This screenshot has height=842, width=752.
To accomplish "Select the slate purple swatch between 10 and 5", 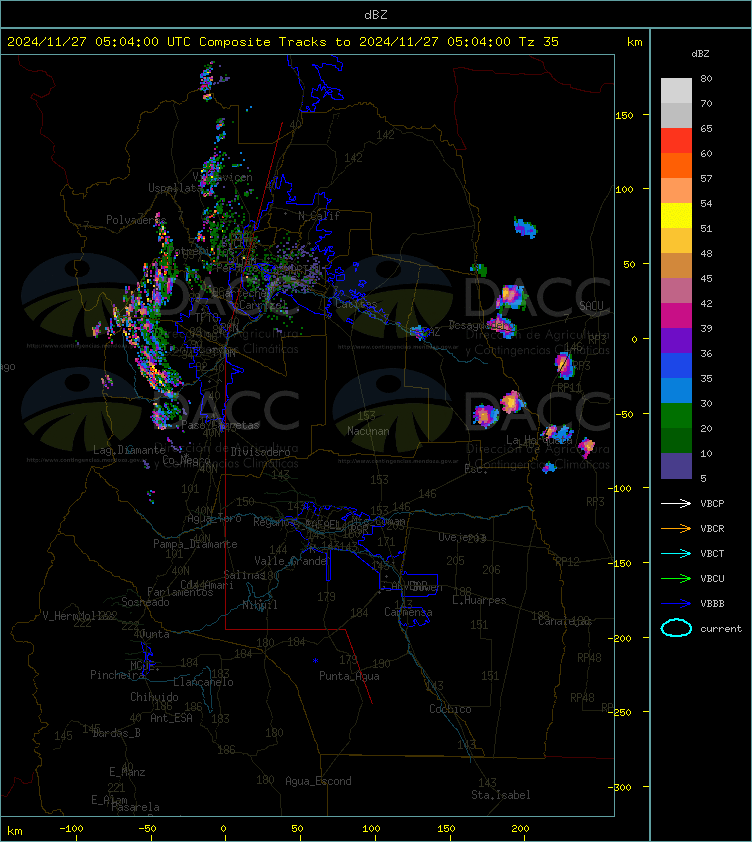I will pos(676,465).
